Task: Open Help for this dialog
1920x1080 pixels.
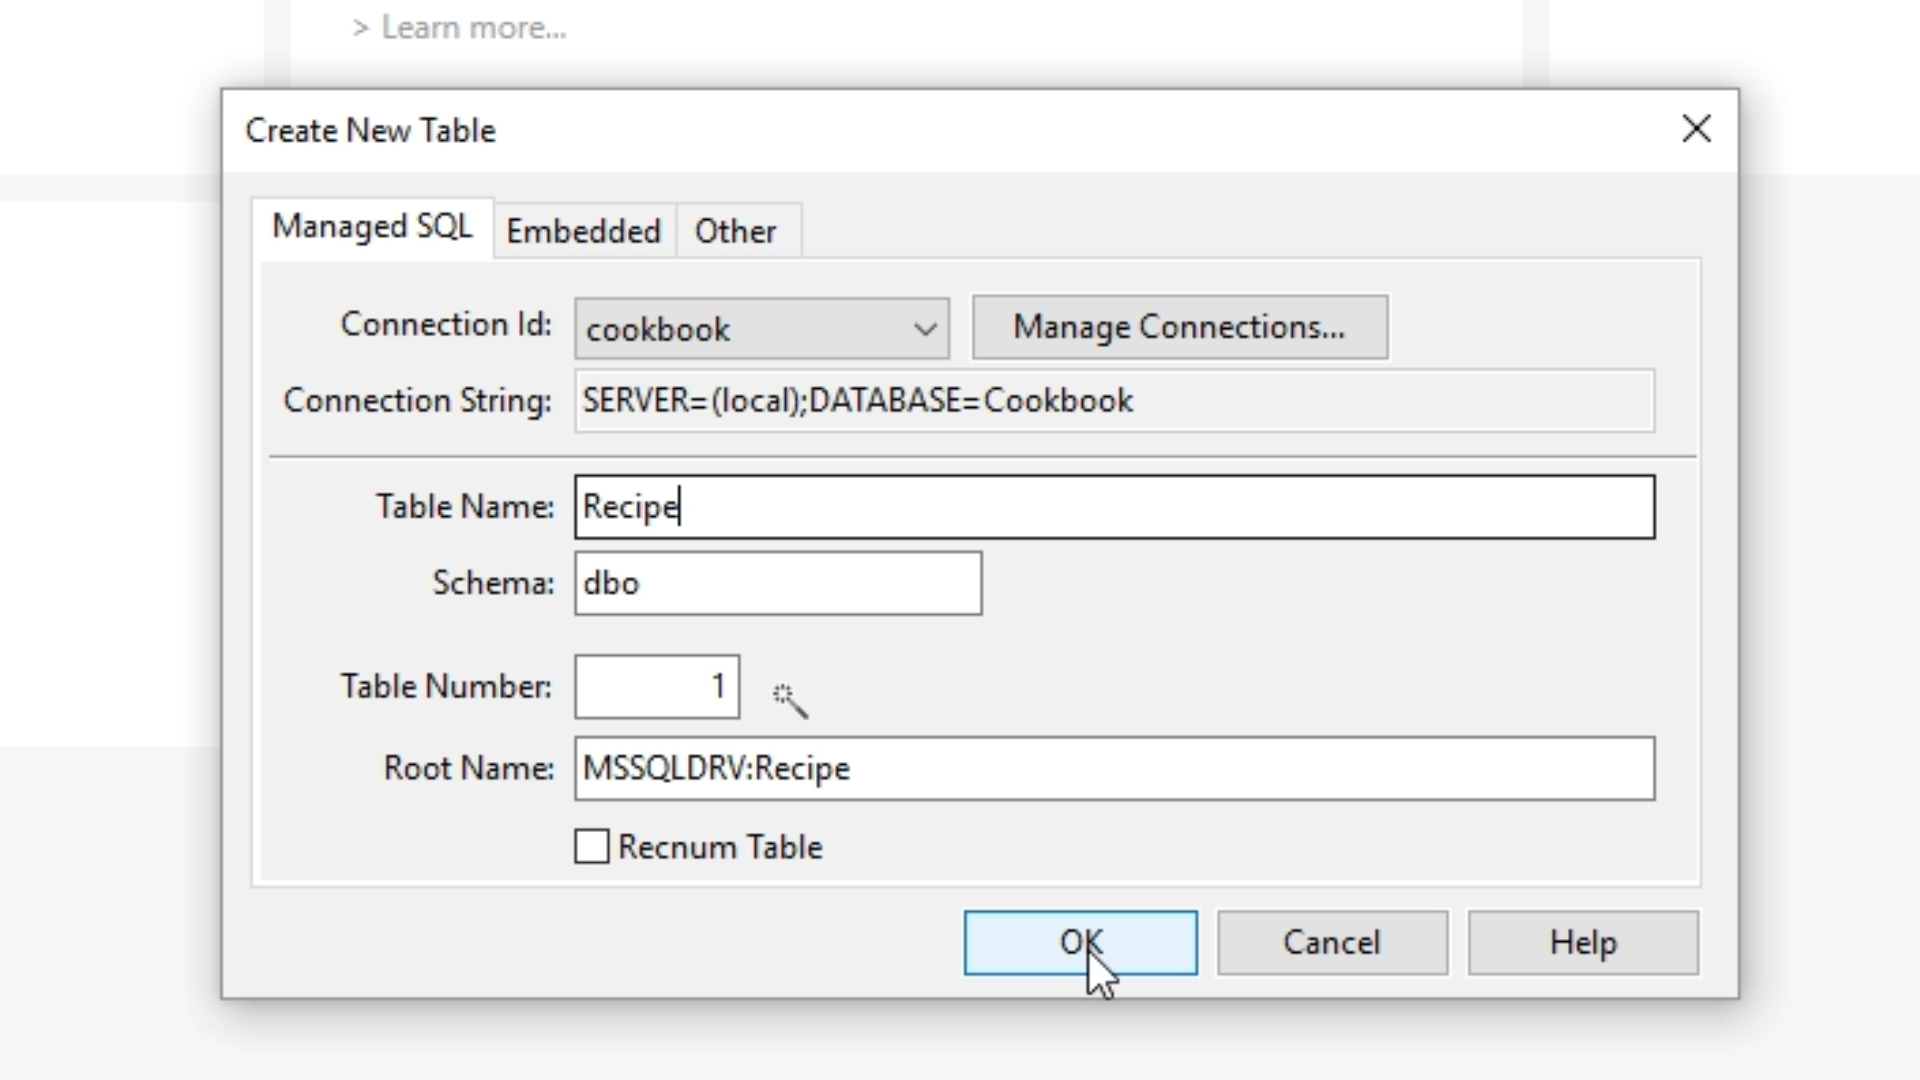Action: (1582, 942)
